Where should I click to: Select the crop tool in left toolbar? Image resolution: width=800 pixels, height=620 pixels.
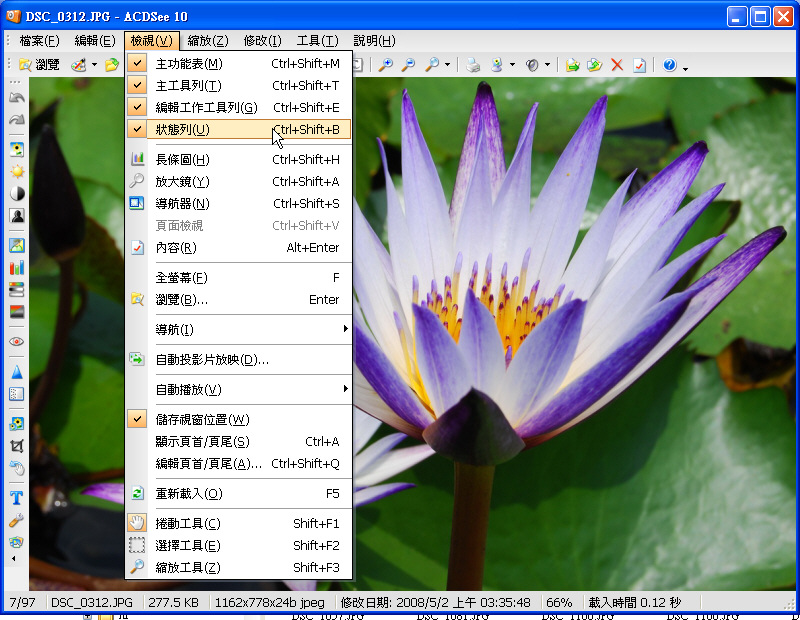tap(17, 445)
